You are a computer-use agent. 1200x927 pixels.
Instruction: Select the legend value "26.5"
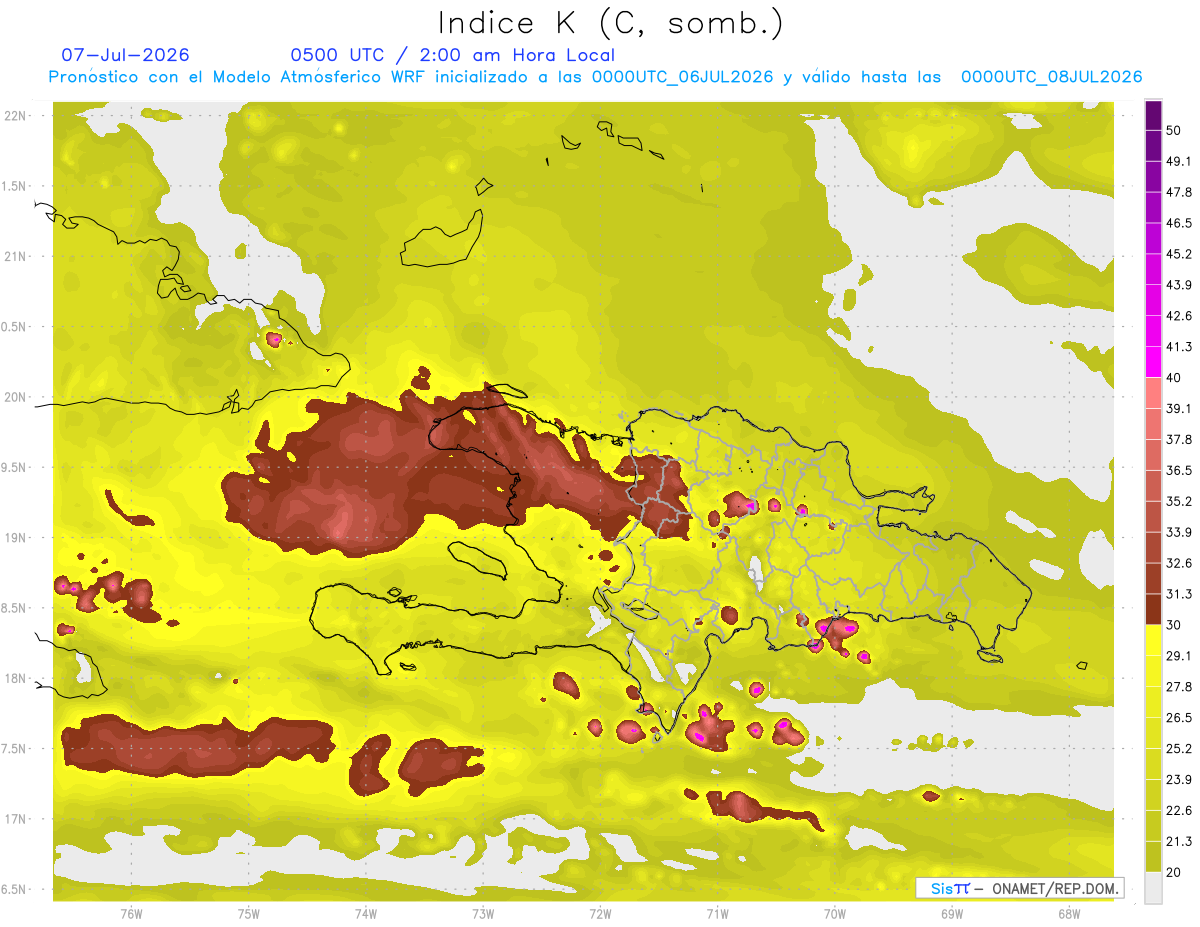1179,718
